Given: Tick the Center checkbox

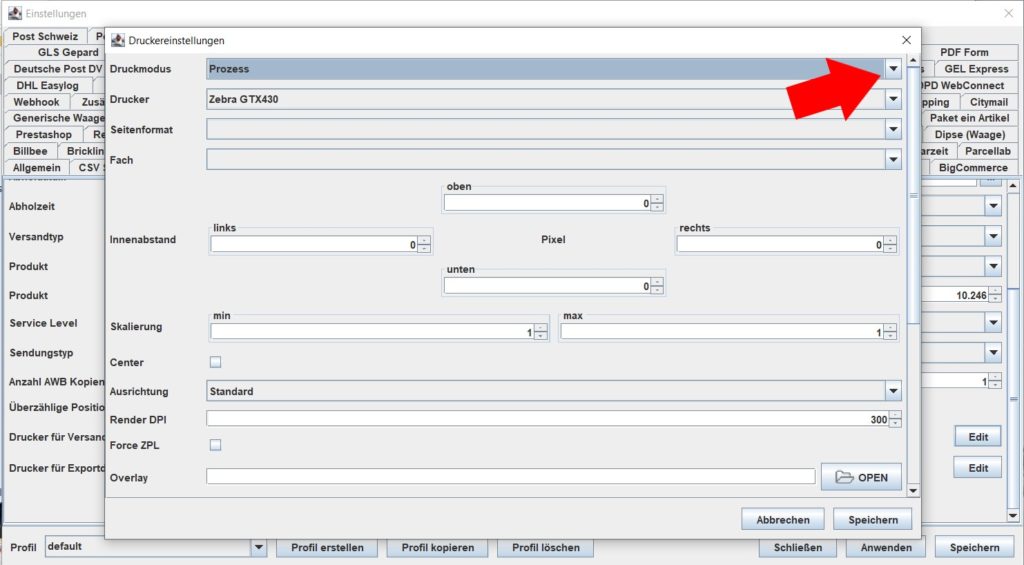Looking at the screenshot, I should (216, 362).
